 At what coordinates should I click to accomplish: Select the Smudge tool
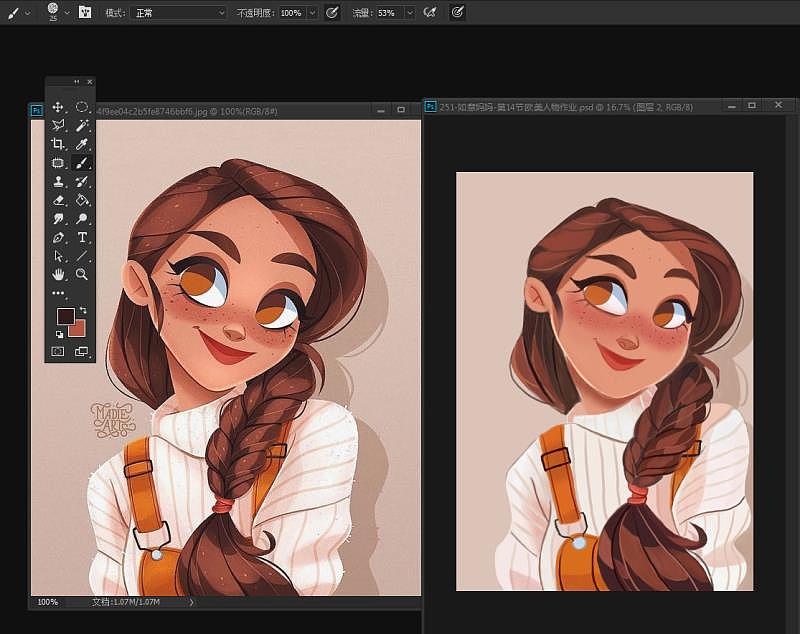pyautogui.click(x=58, y=219)
